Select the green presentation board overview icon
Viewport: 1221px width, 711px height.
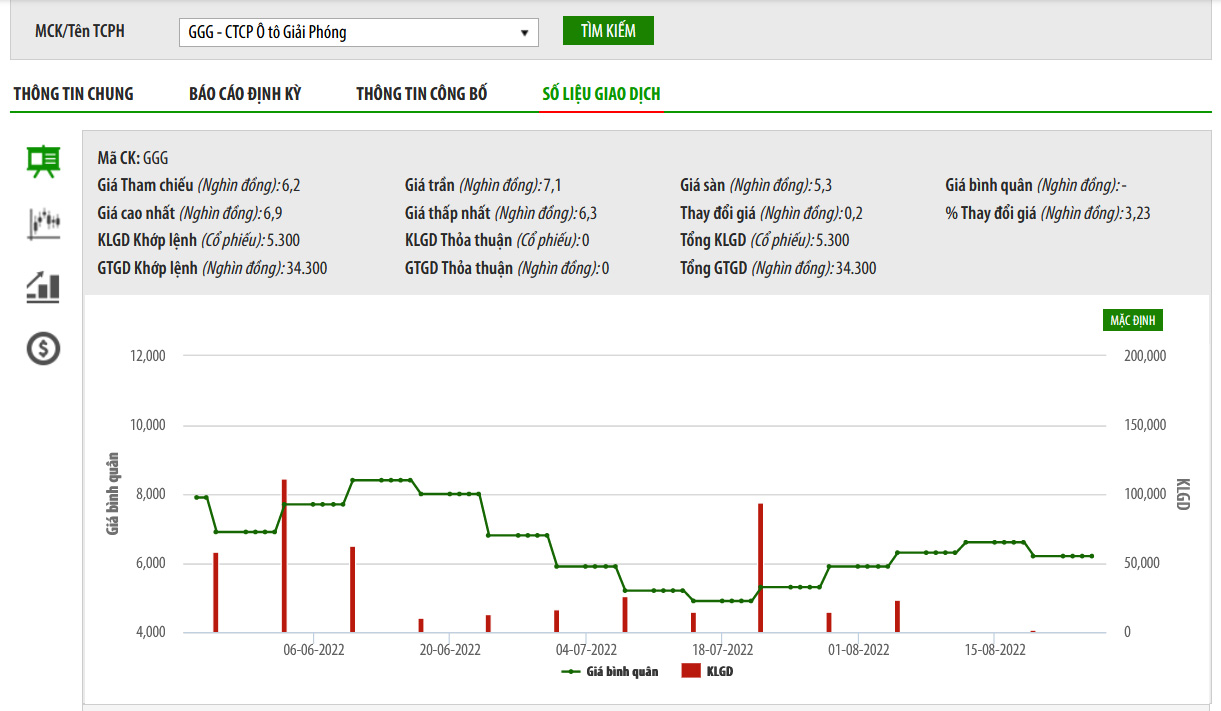[43, 161]
